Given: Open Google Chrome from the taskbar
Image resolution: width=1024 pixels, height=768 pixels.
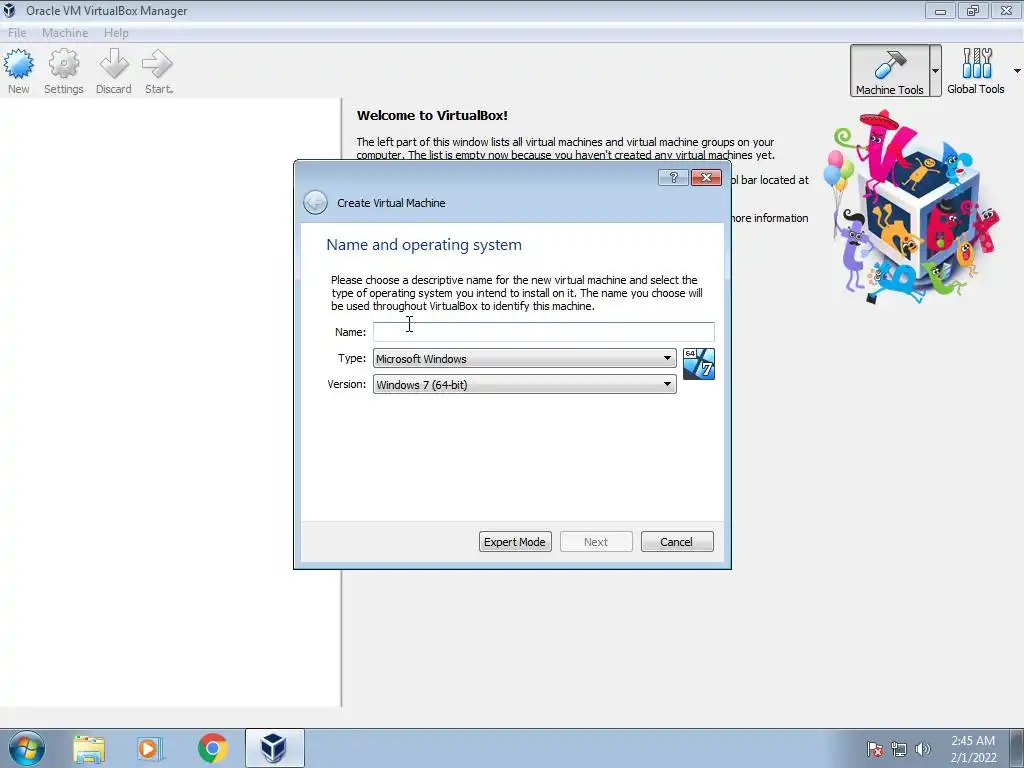Looking at the screenshot, I should click(x=212, y=749).
